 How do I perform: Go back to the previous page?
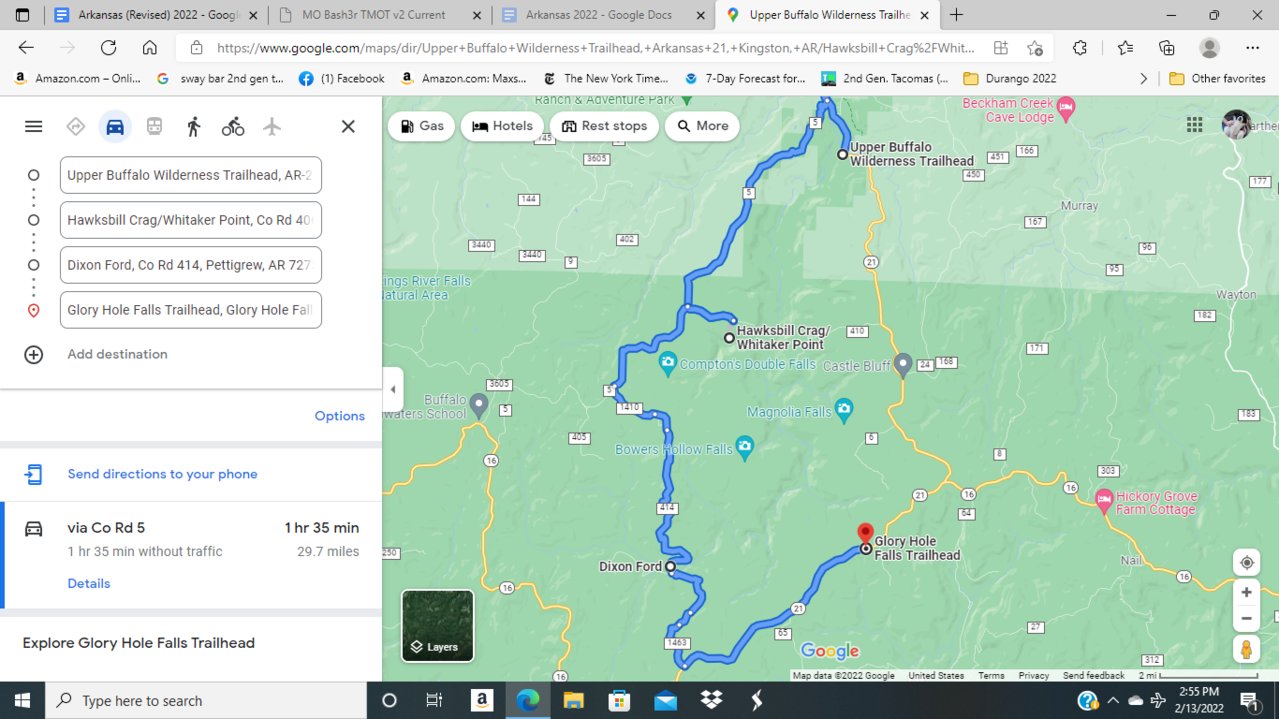[26, 48]
